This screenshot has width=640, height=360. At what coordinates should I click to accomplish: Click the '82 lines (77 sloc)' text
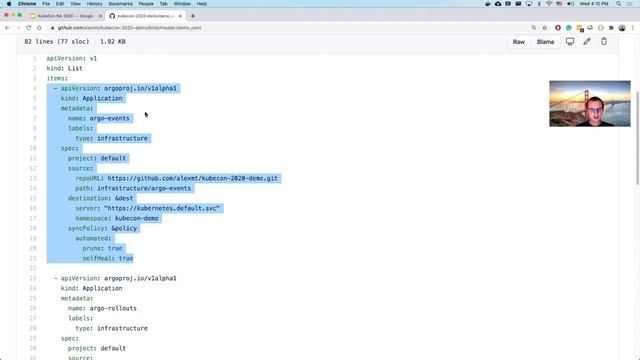(x=57, y=42)
